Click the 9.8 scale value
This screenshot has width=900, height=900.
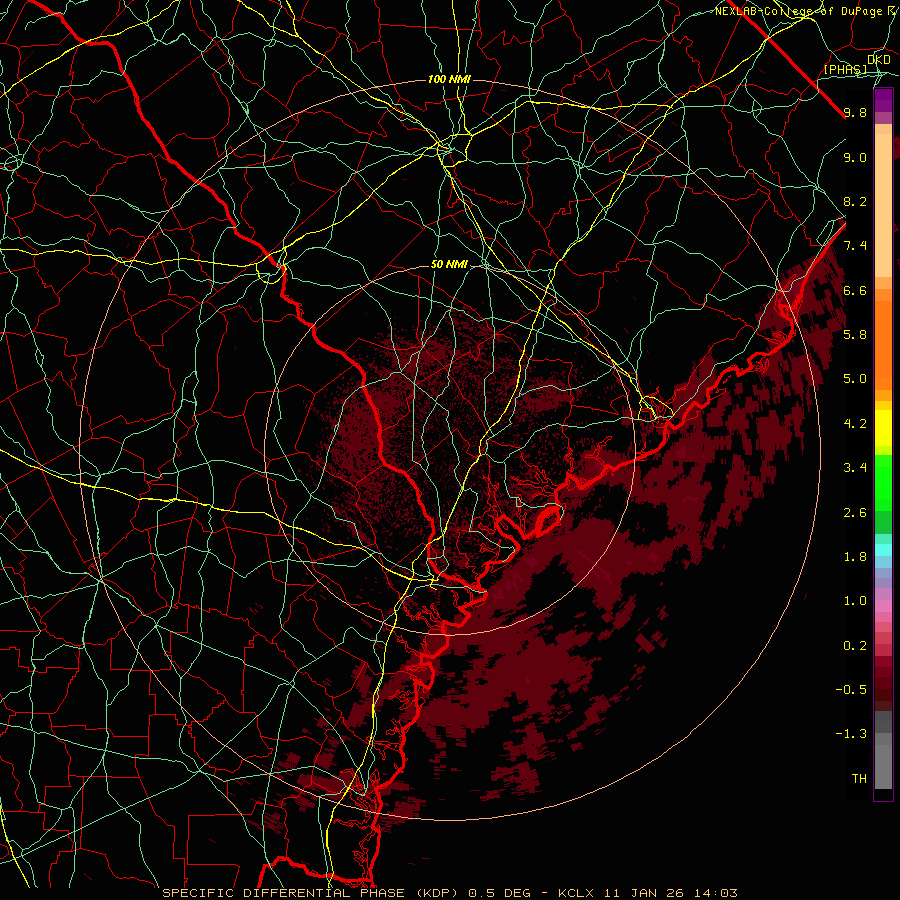pos(855,112)
